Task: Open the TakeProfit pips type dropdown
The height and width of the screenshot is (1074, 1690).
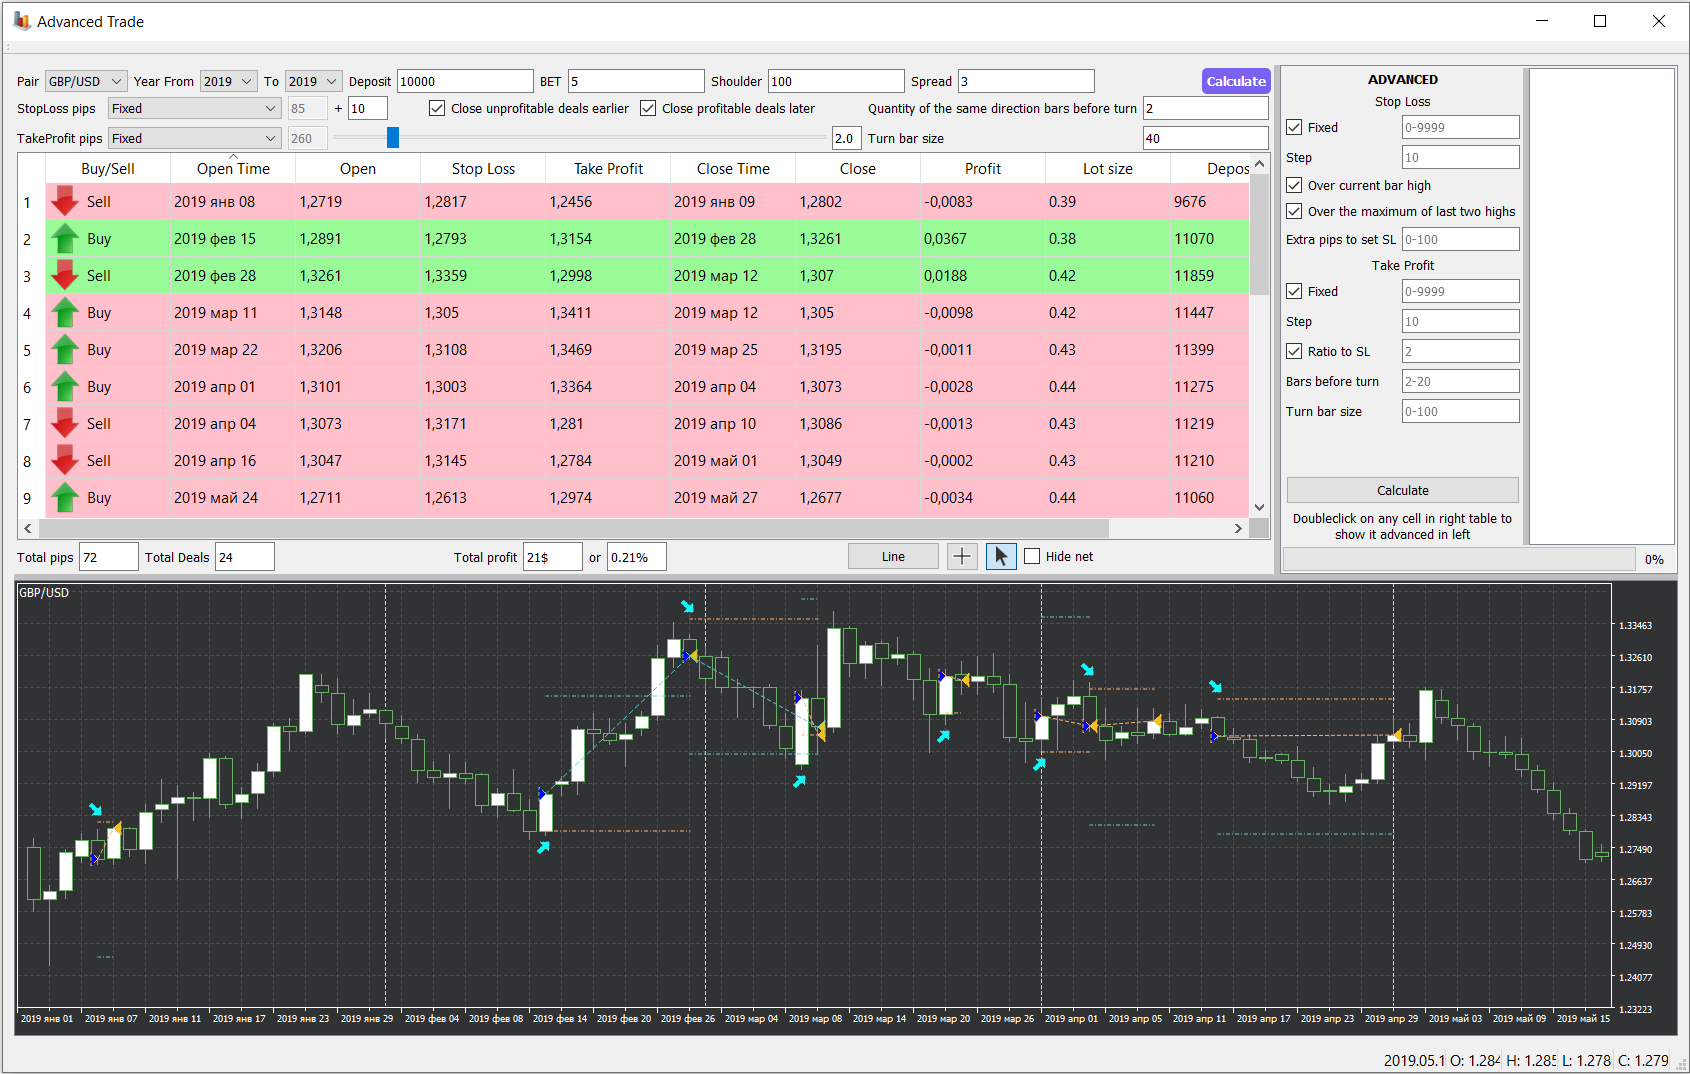Action: (194, 138)
